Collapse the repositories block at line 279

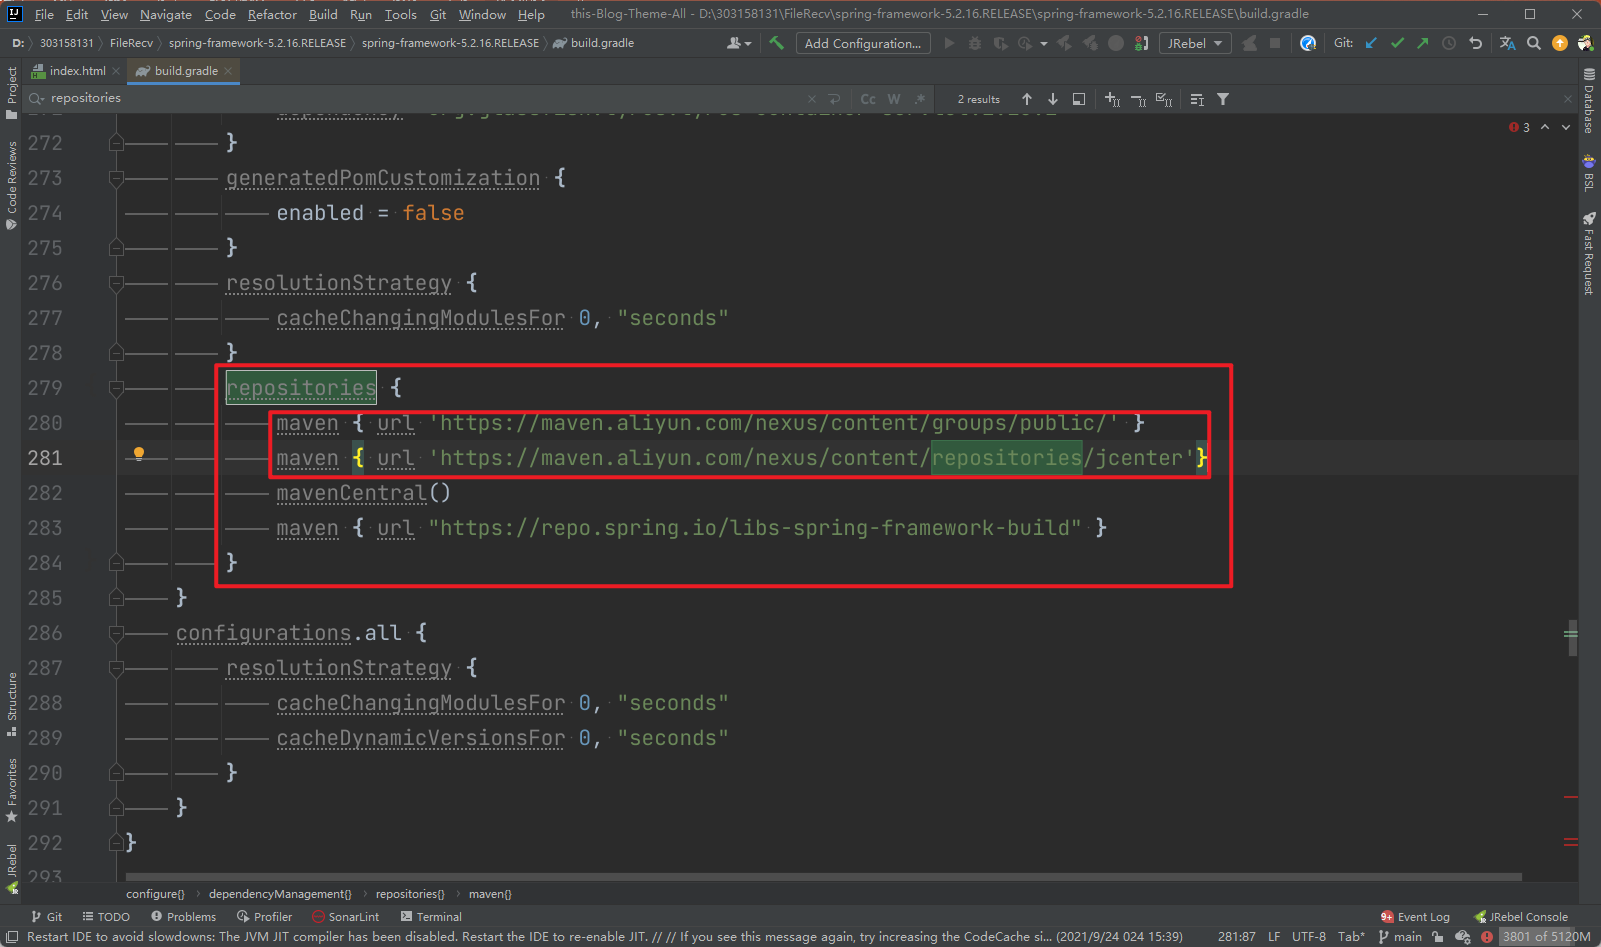(116, 388)
